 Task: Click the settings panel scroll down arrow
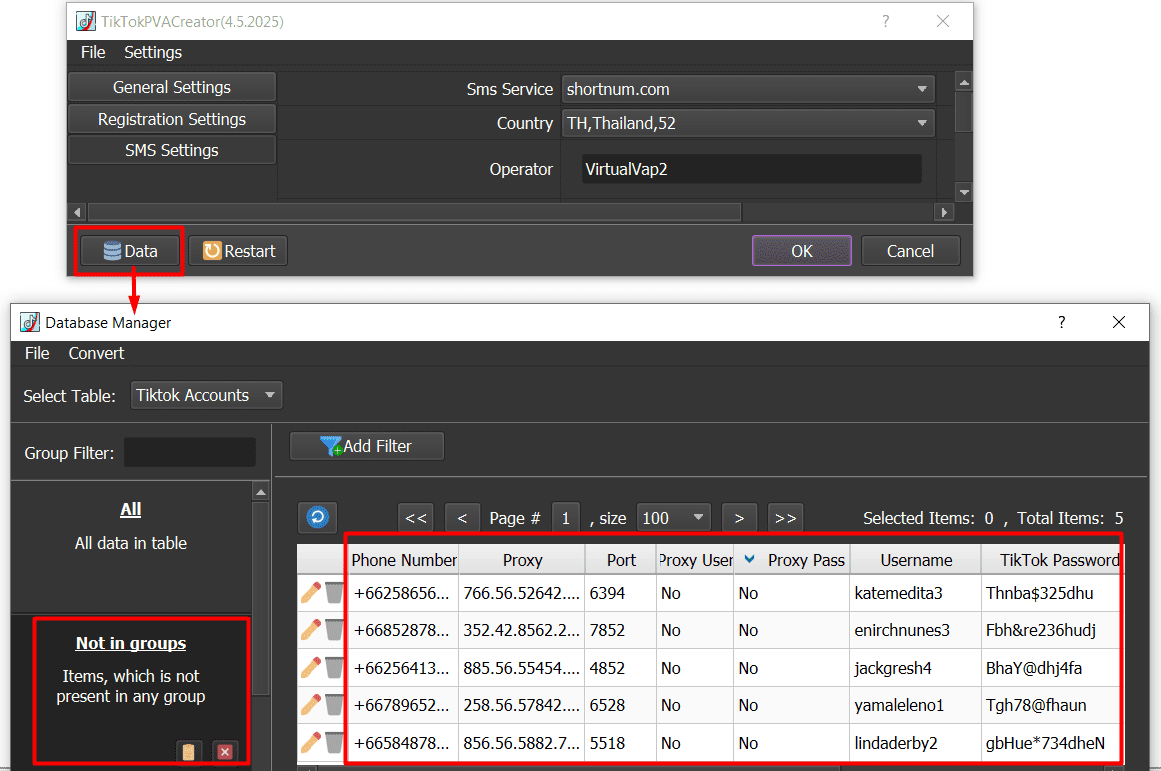pos(963,192)
